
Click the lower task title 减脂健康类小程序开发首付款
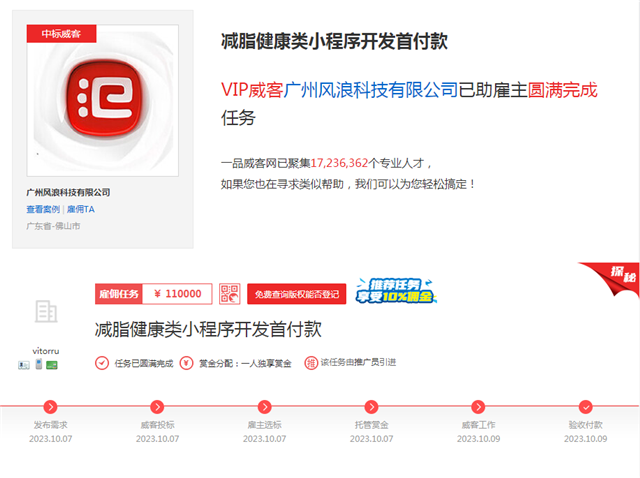208,330
